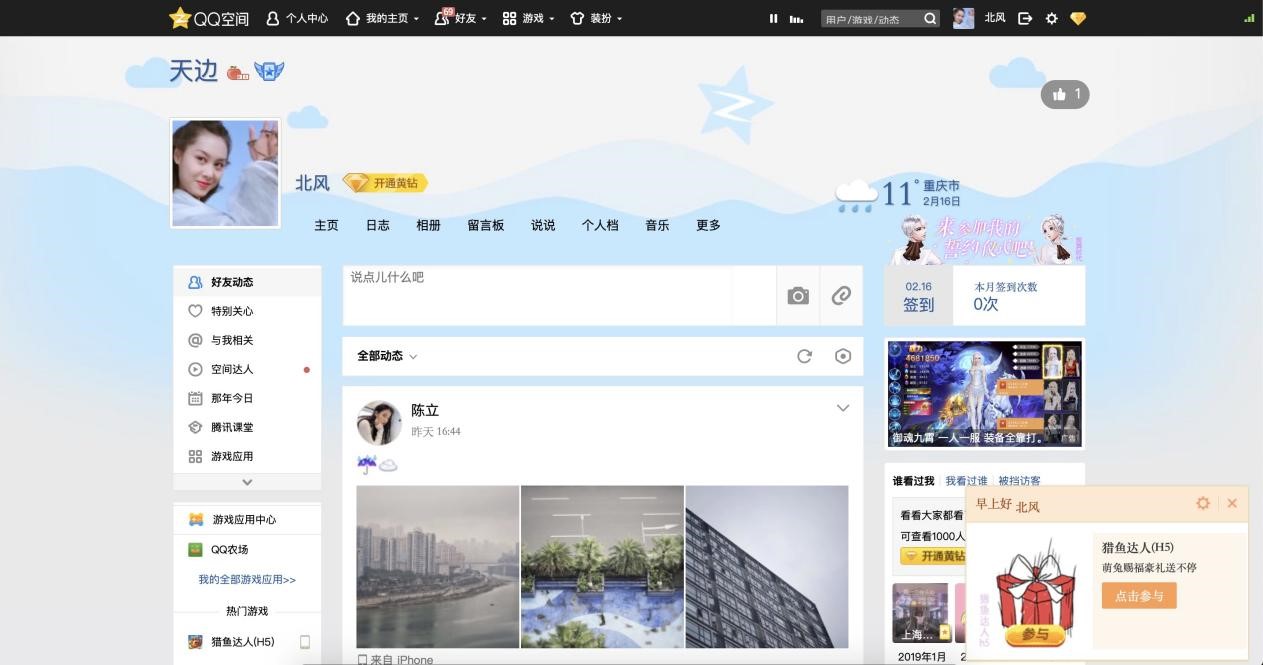Click the yellow diamond icon at top right
The height and width of the screenshot is (665, 1263).
pos(1078,18)
